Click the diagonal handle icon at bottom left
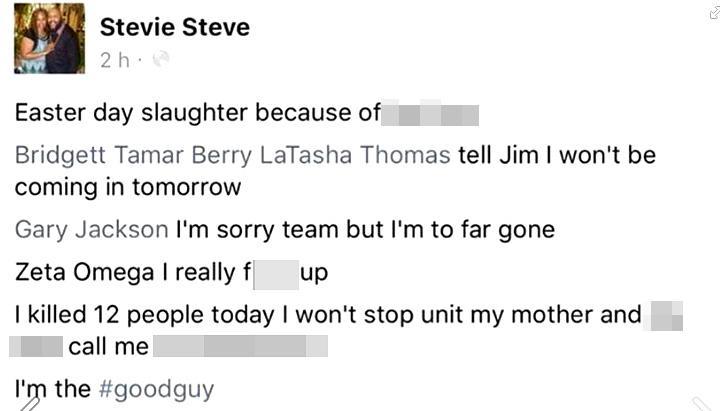This screenshot has width=720, height=411. coord(30,404)
